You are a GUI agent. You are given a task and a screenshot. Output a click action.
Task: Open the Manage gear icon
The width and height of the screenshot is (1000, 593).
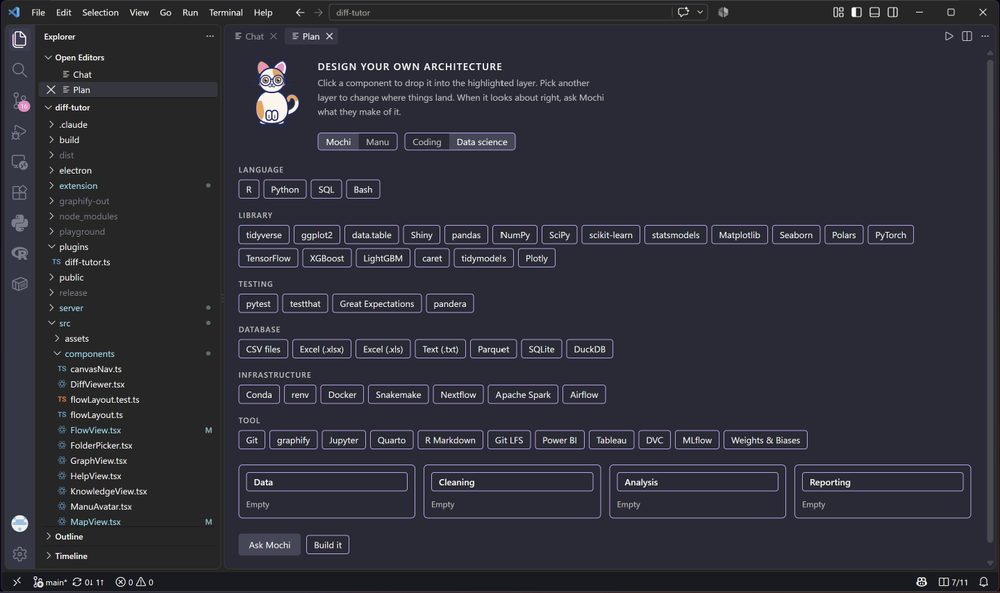click(x=19, y=554)
